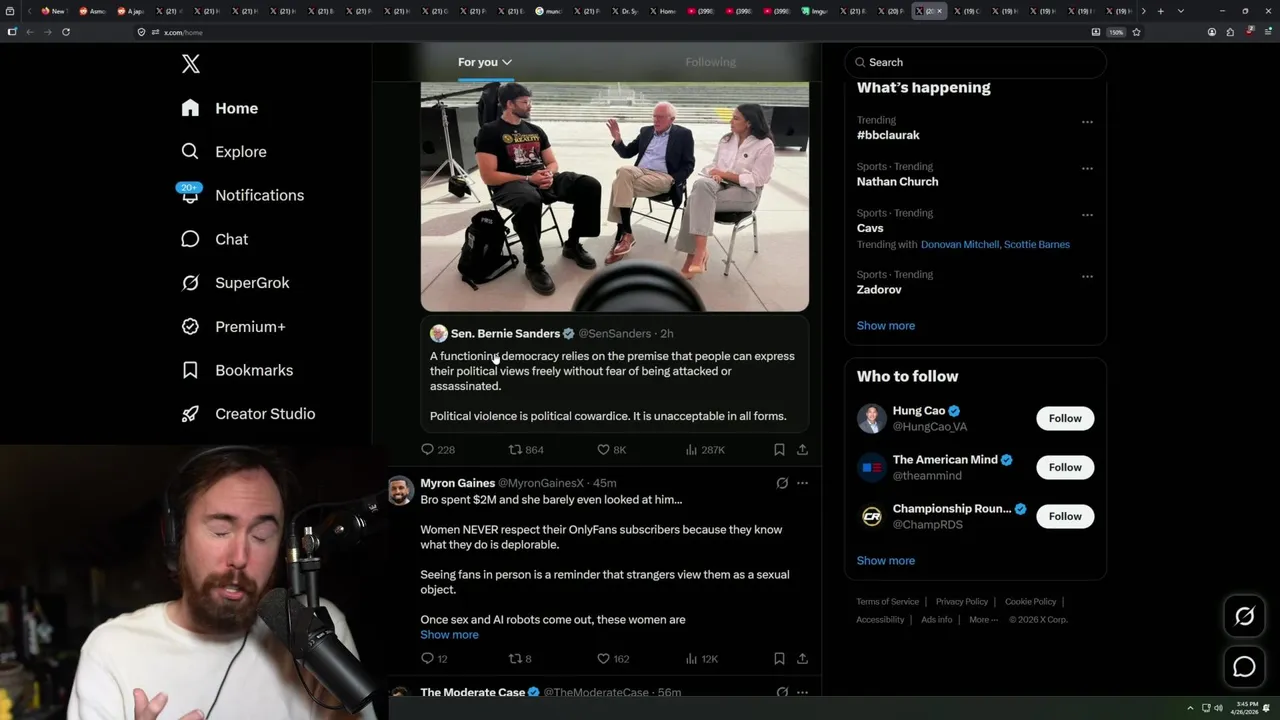Show more who to follow suggestions
Screen dimensions: 1280x720
pyautogui.click(x=885, y=561)
